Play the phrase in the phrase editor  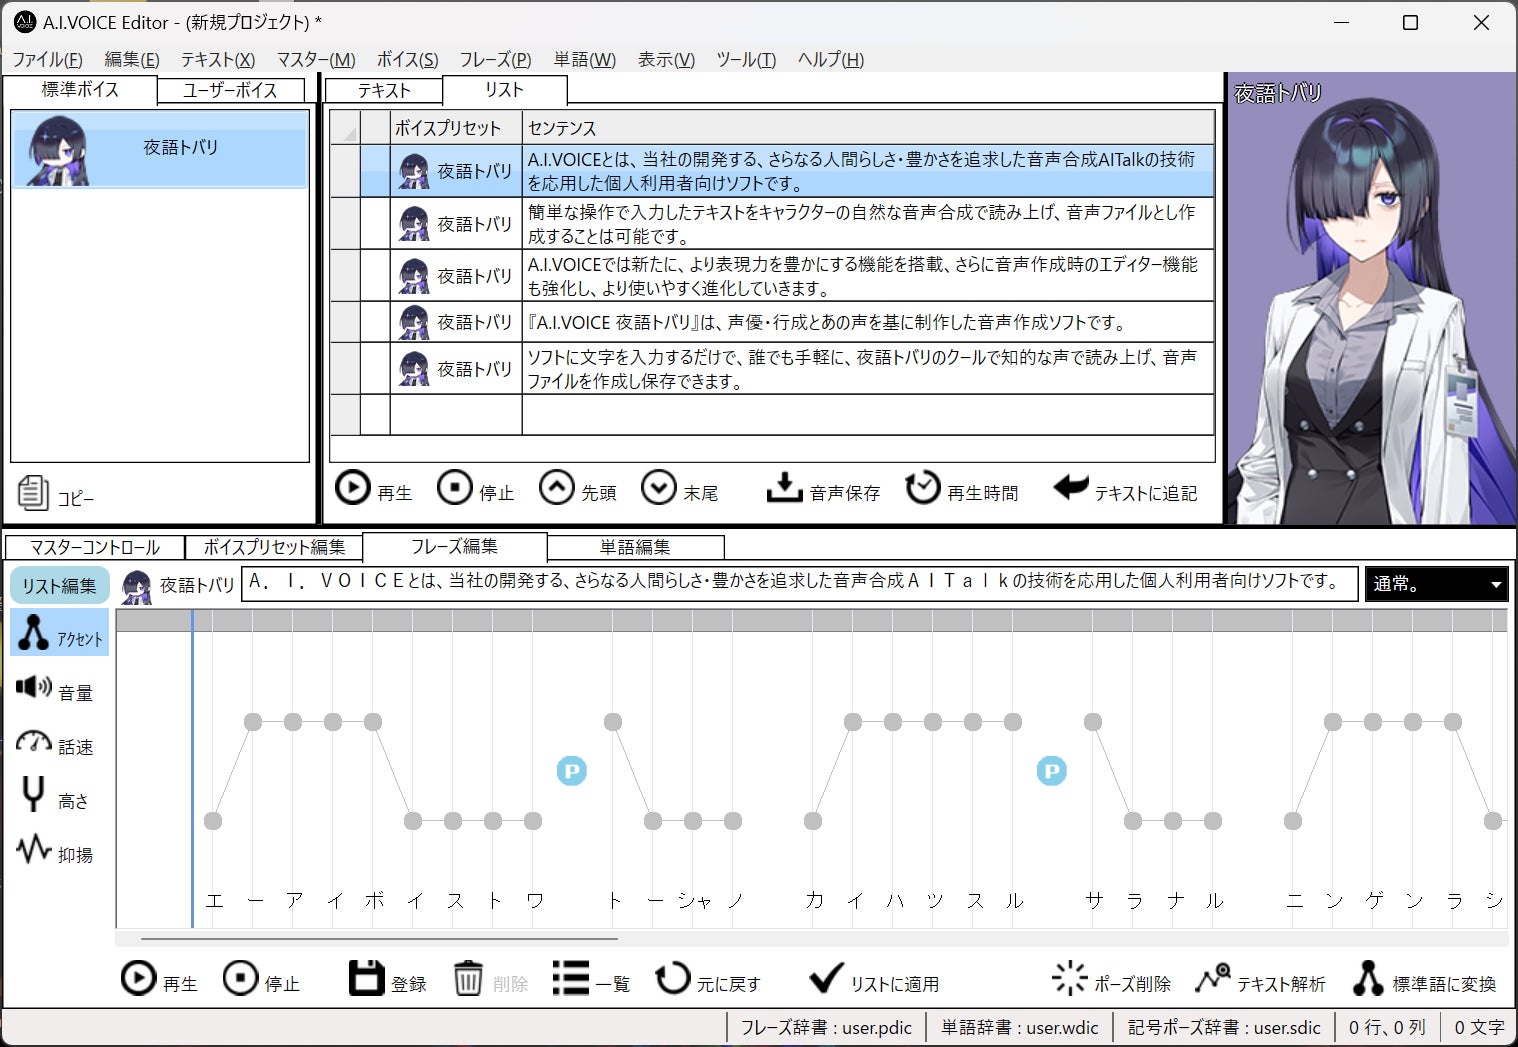click(x=159, y=979)
